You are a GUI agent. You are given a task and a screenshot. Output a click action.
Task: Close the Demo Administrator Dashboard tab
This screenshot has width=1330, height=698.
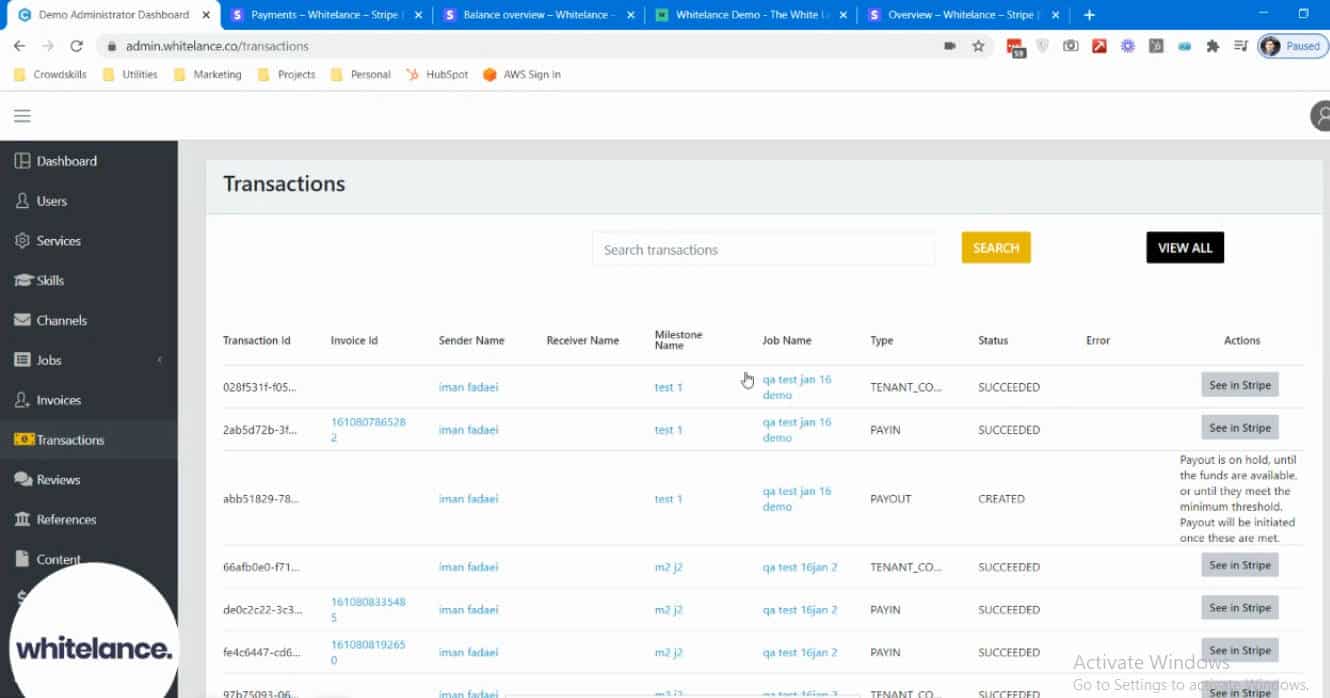pyautogui.click(x=205, y=15)
